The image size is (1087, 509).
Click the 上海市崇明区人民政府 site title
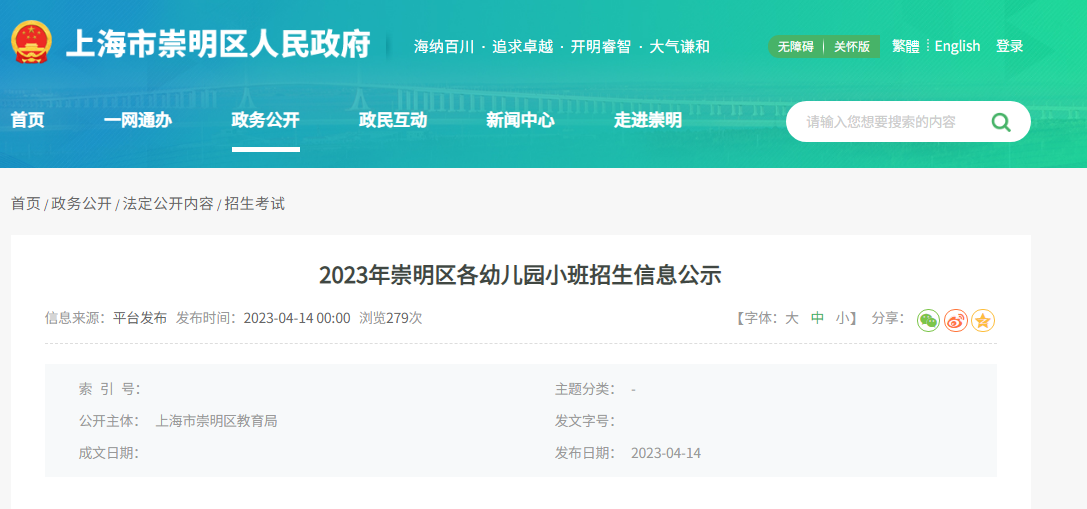tap(218, 44)
